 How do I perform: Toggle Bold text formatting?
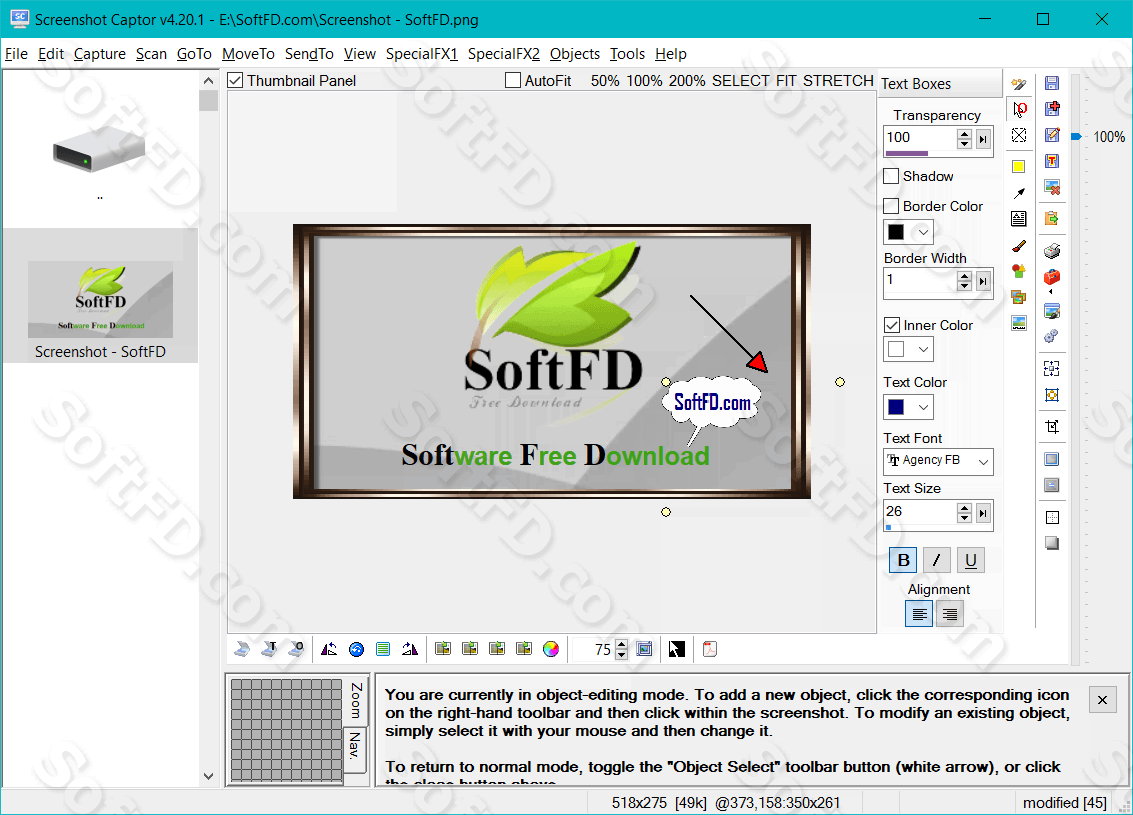tap(903, 560)
